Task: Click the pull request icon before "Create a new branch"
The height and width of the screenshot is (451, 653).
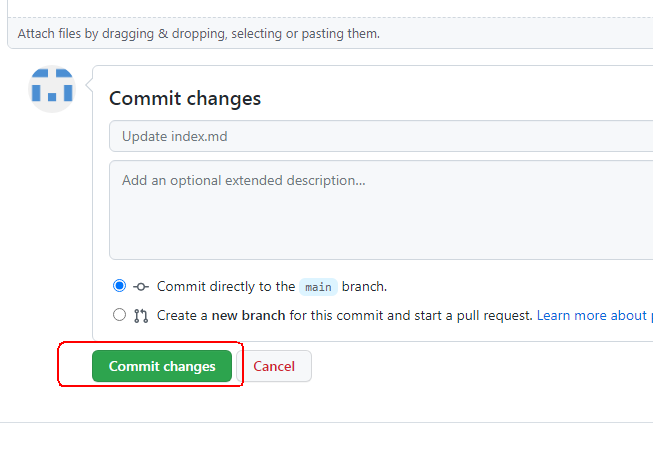Action: [141, 316]
